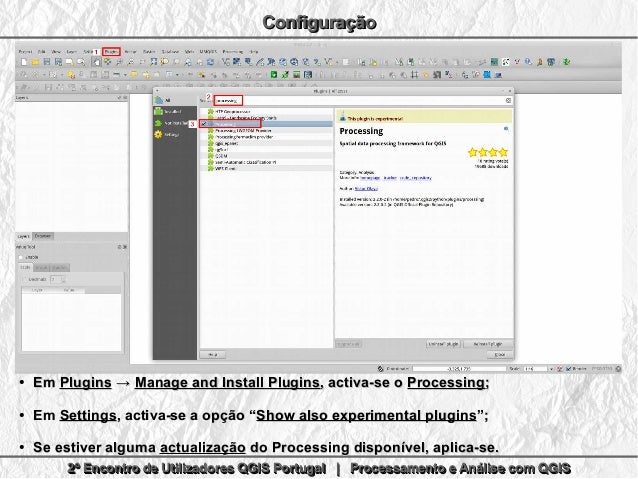Click the Save Project toolbar icon
Viewport: 638px width, 479px height.
(x=46, y=62)
